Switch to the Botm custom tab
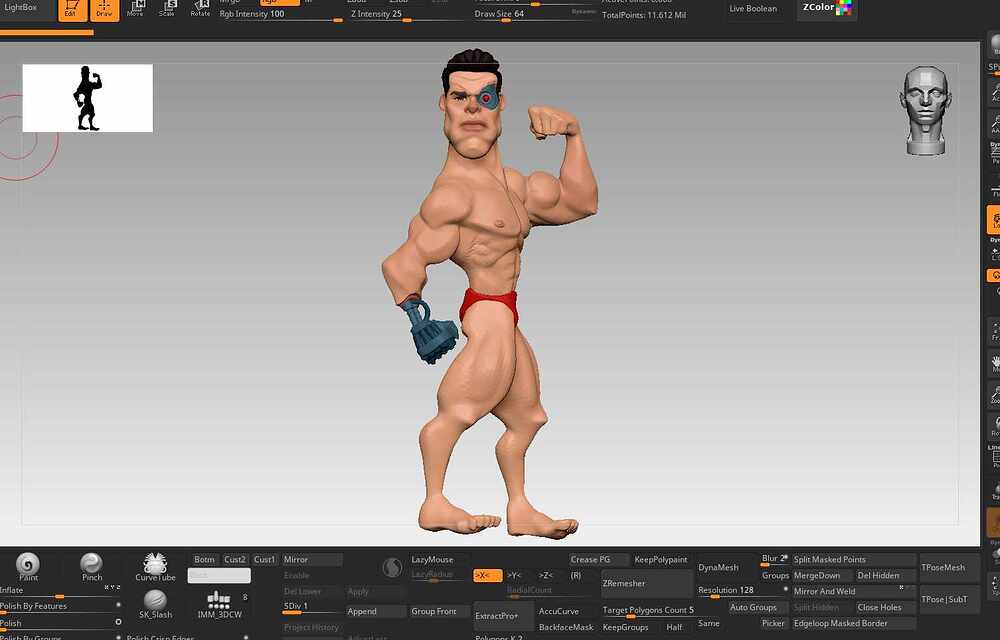The width and height of the screenshot is (1000, 640). point(204,560)
